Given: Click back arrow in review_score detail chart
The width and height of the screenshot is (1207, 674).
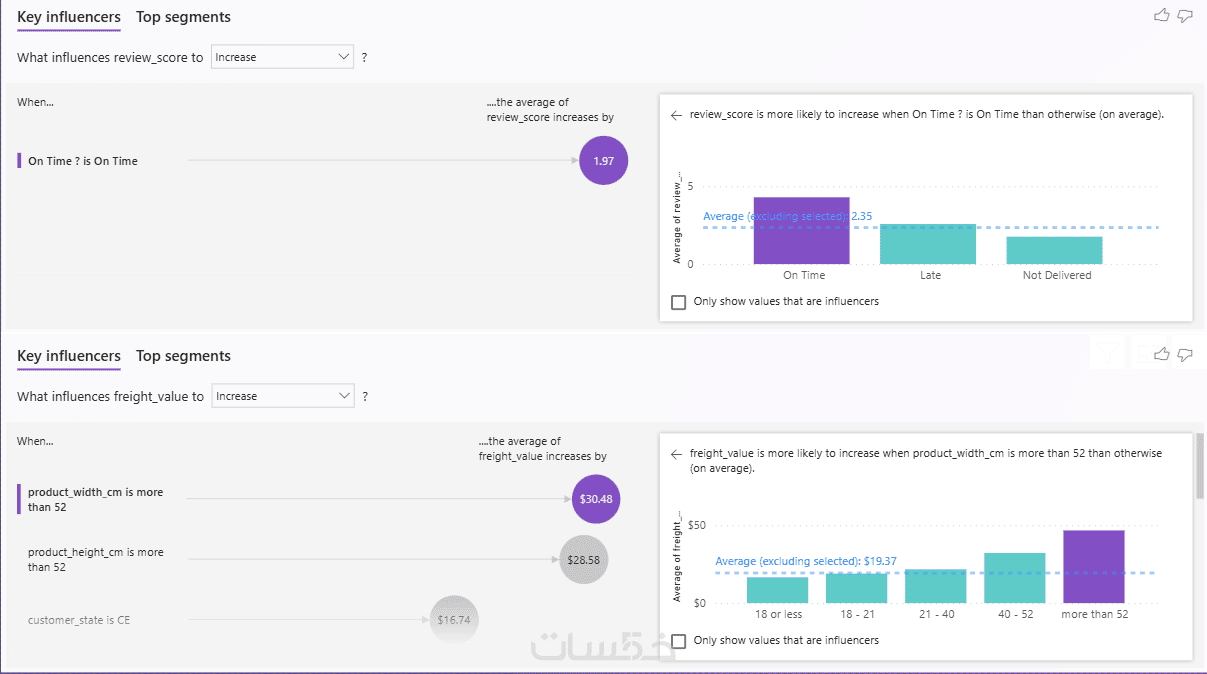Looking at the screenshot, I should (676, 115).
